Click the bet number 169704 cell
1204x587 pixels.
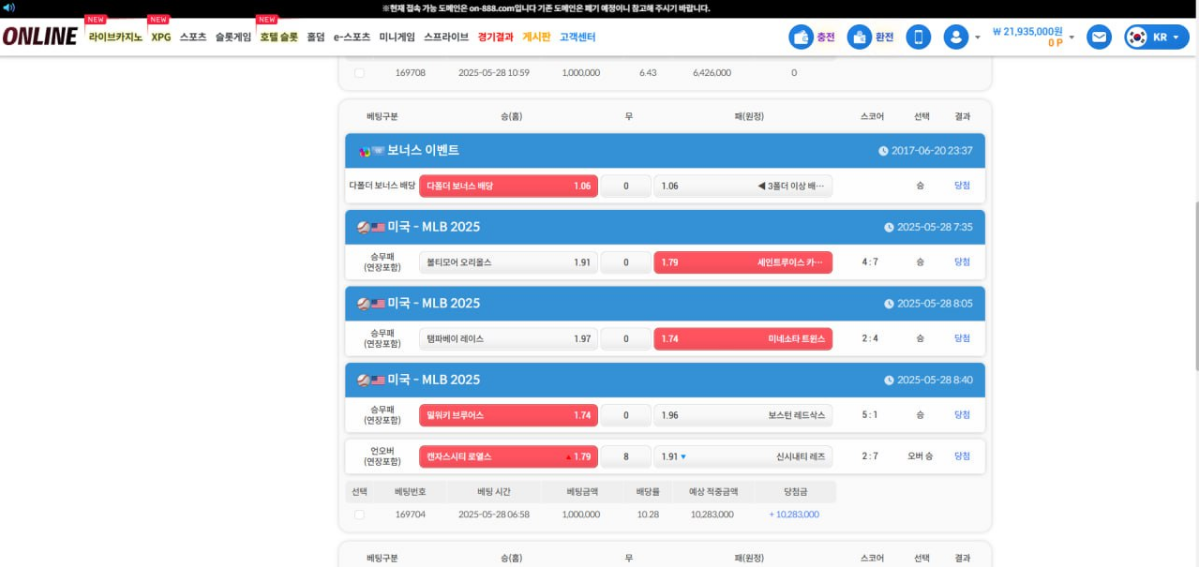tap(410, 514)
